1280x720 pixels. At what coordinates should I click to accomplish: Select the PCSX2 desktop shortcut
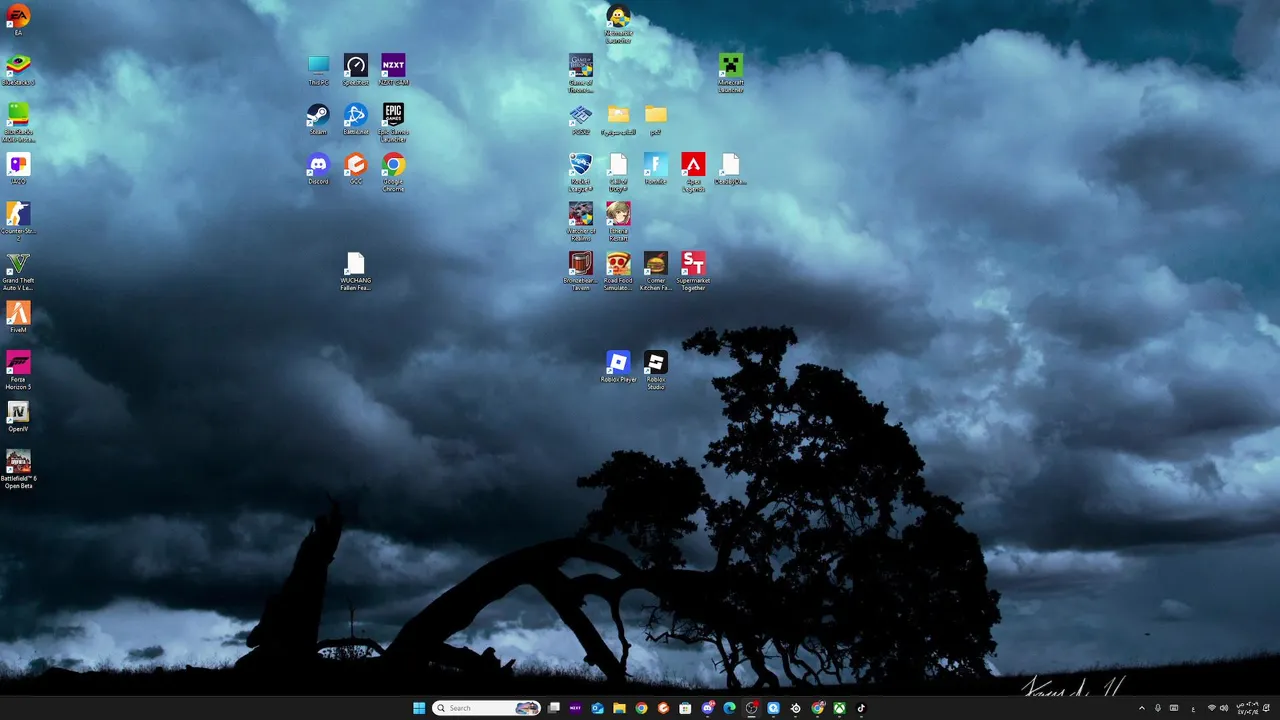pyautogui.click(x=581, y=119)
